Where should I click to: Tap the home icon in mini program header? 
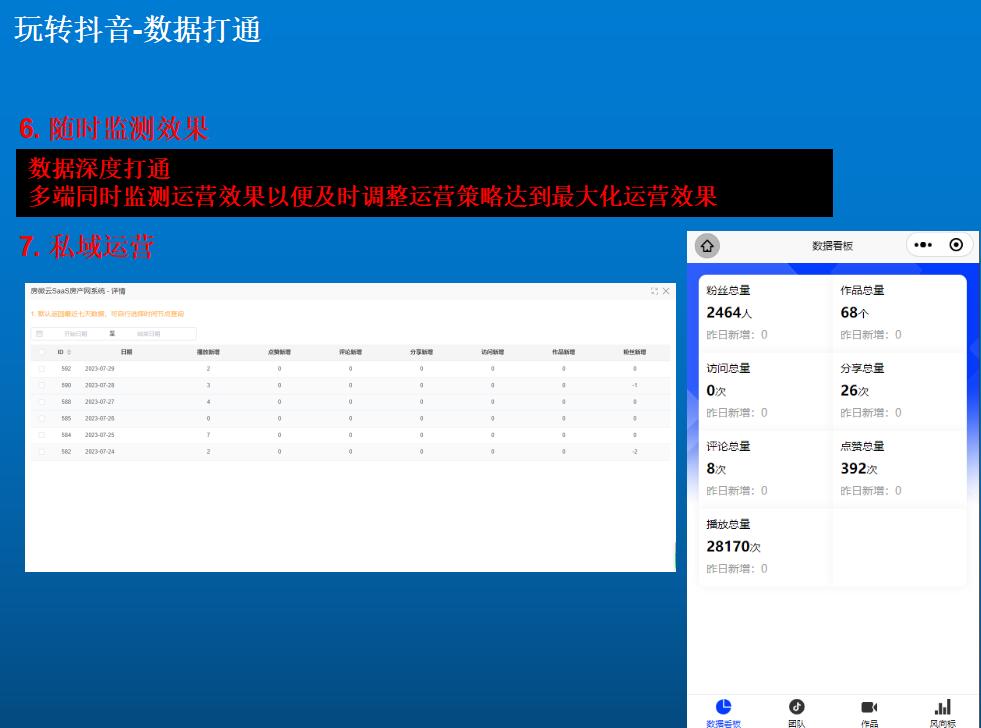(x=707, y=246)
